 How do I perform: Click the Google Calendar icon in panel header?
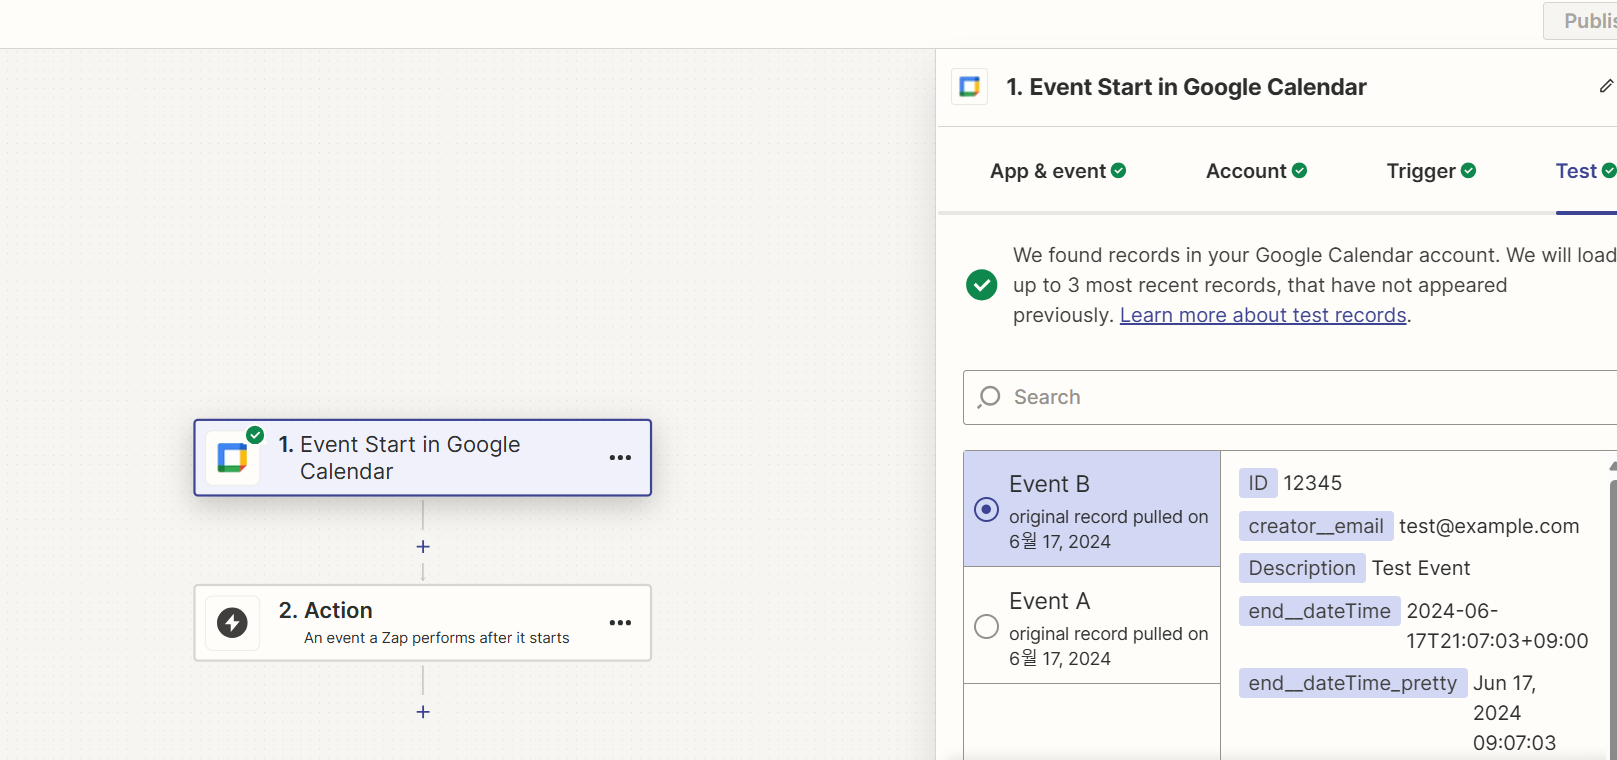969,87
